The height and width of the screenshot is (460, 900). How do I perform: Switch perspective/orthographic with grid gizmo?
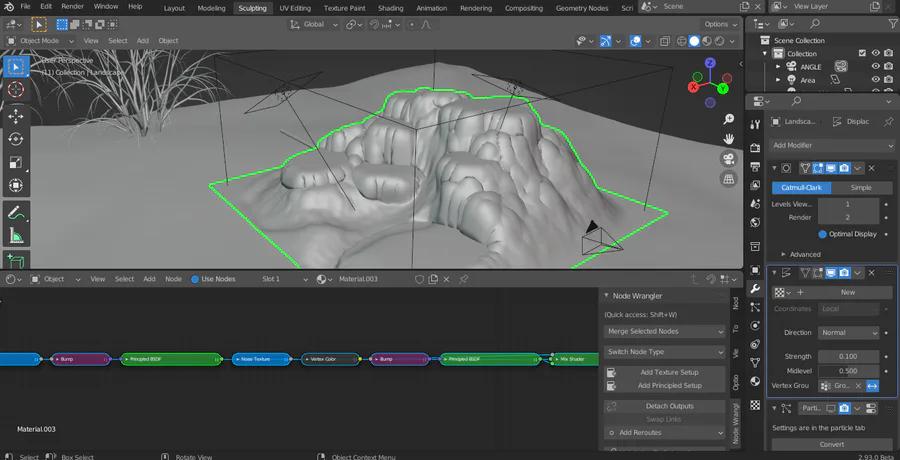click(728, 179)
